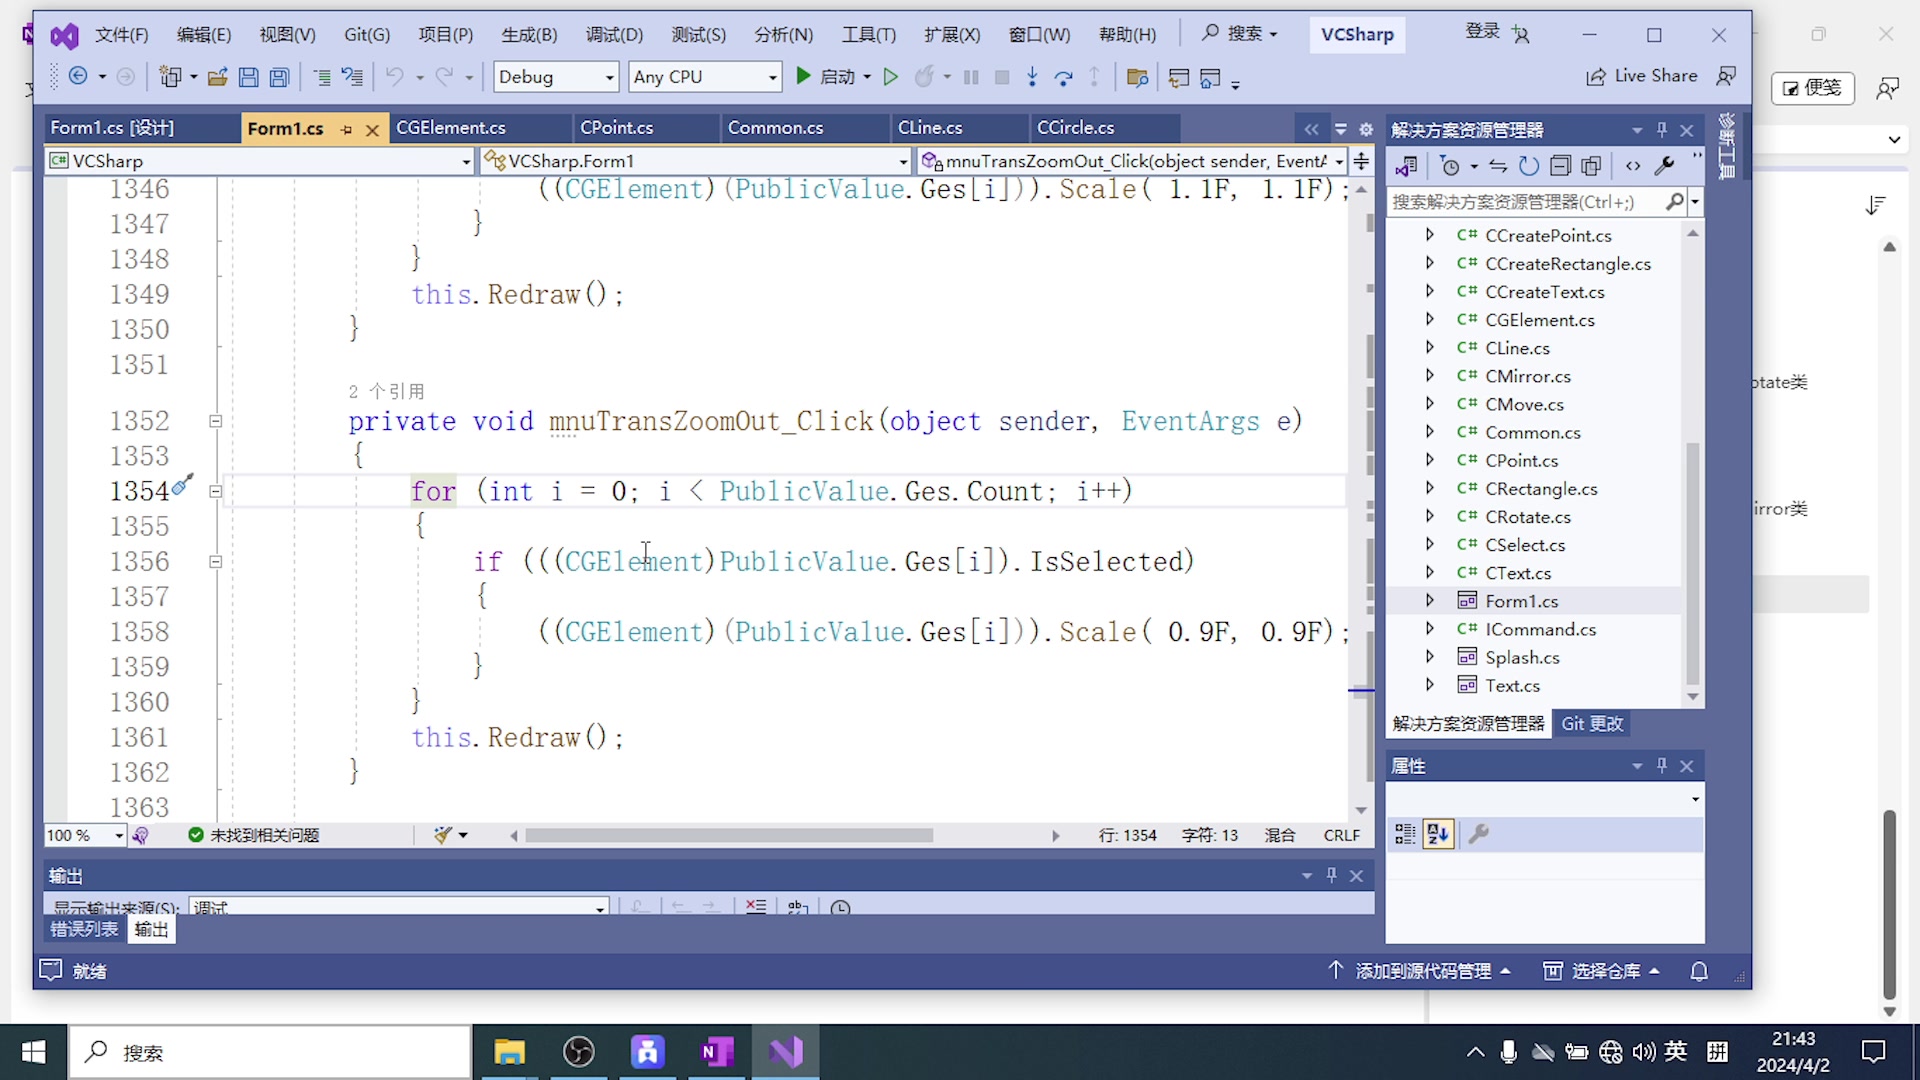
Task: Click the Open File folder icon
Action: 217,77
